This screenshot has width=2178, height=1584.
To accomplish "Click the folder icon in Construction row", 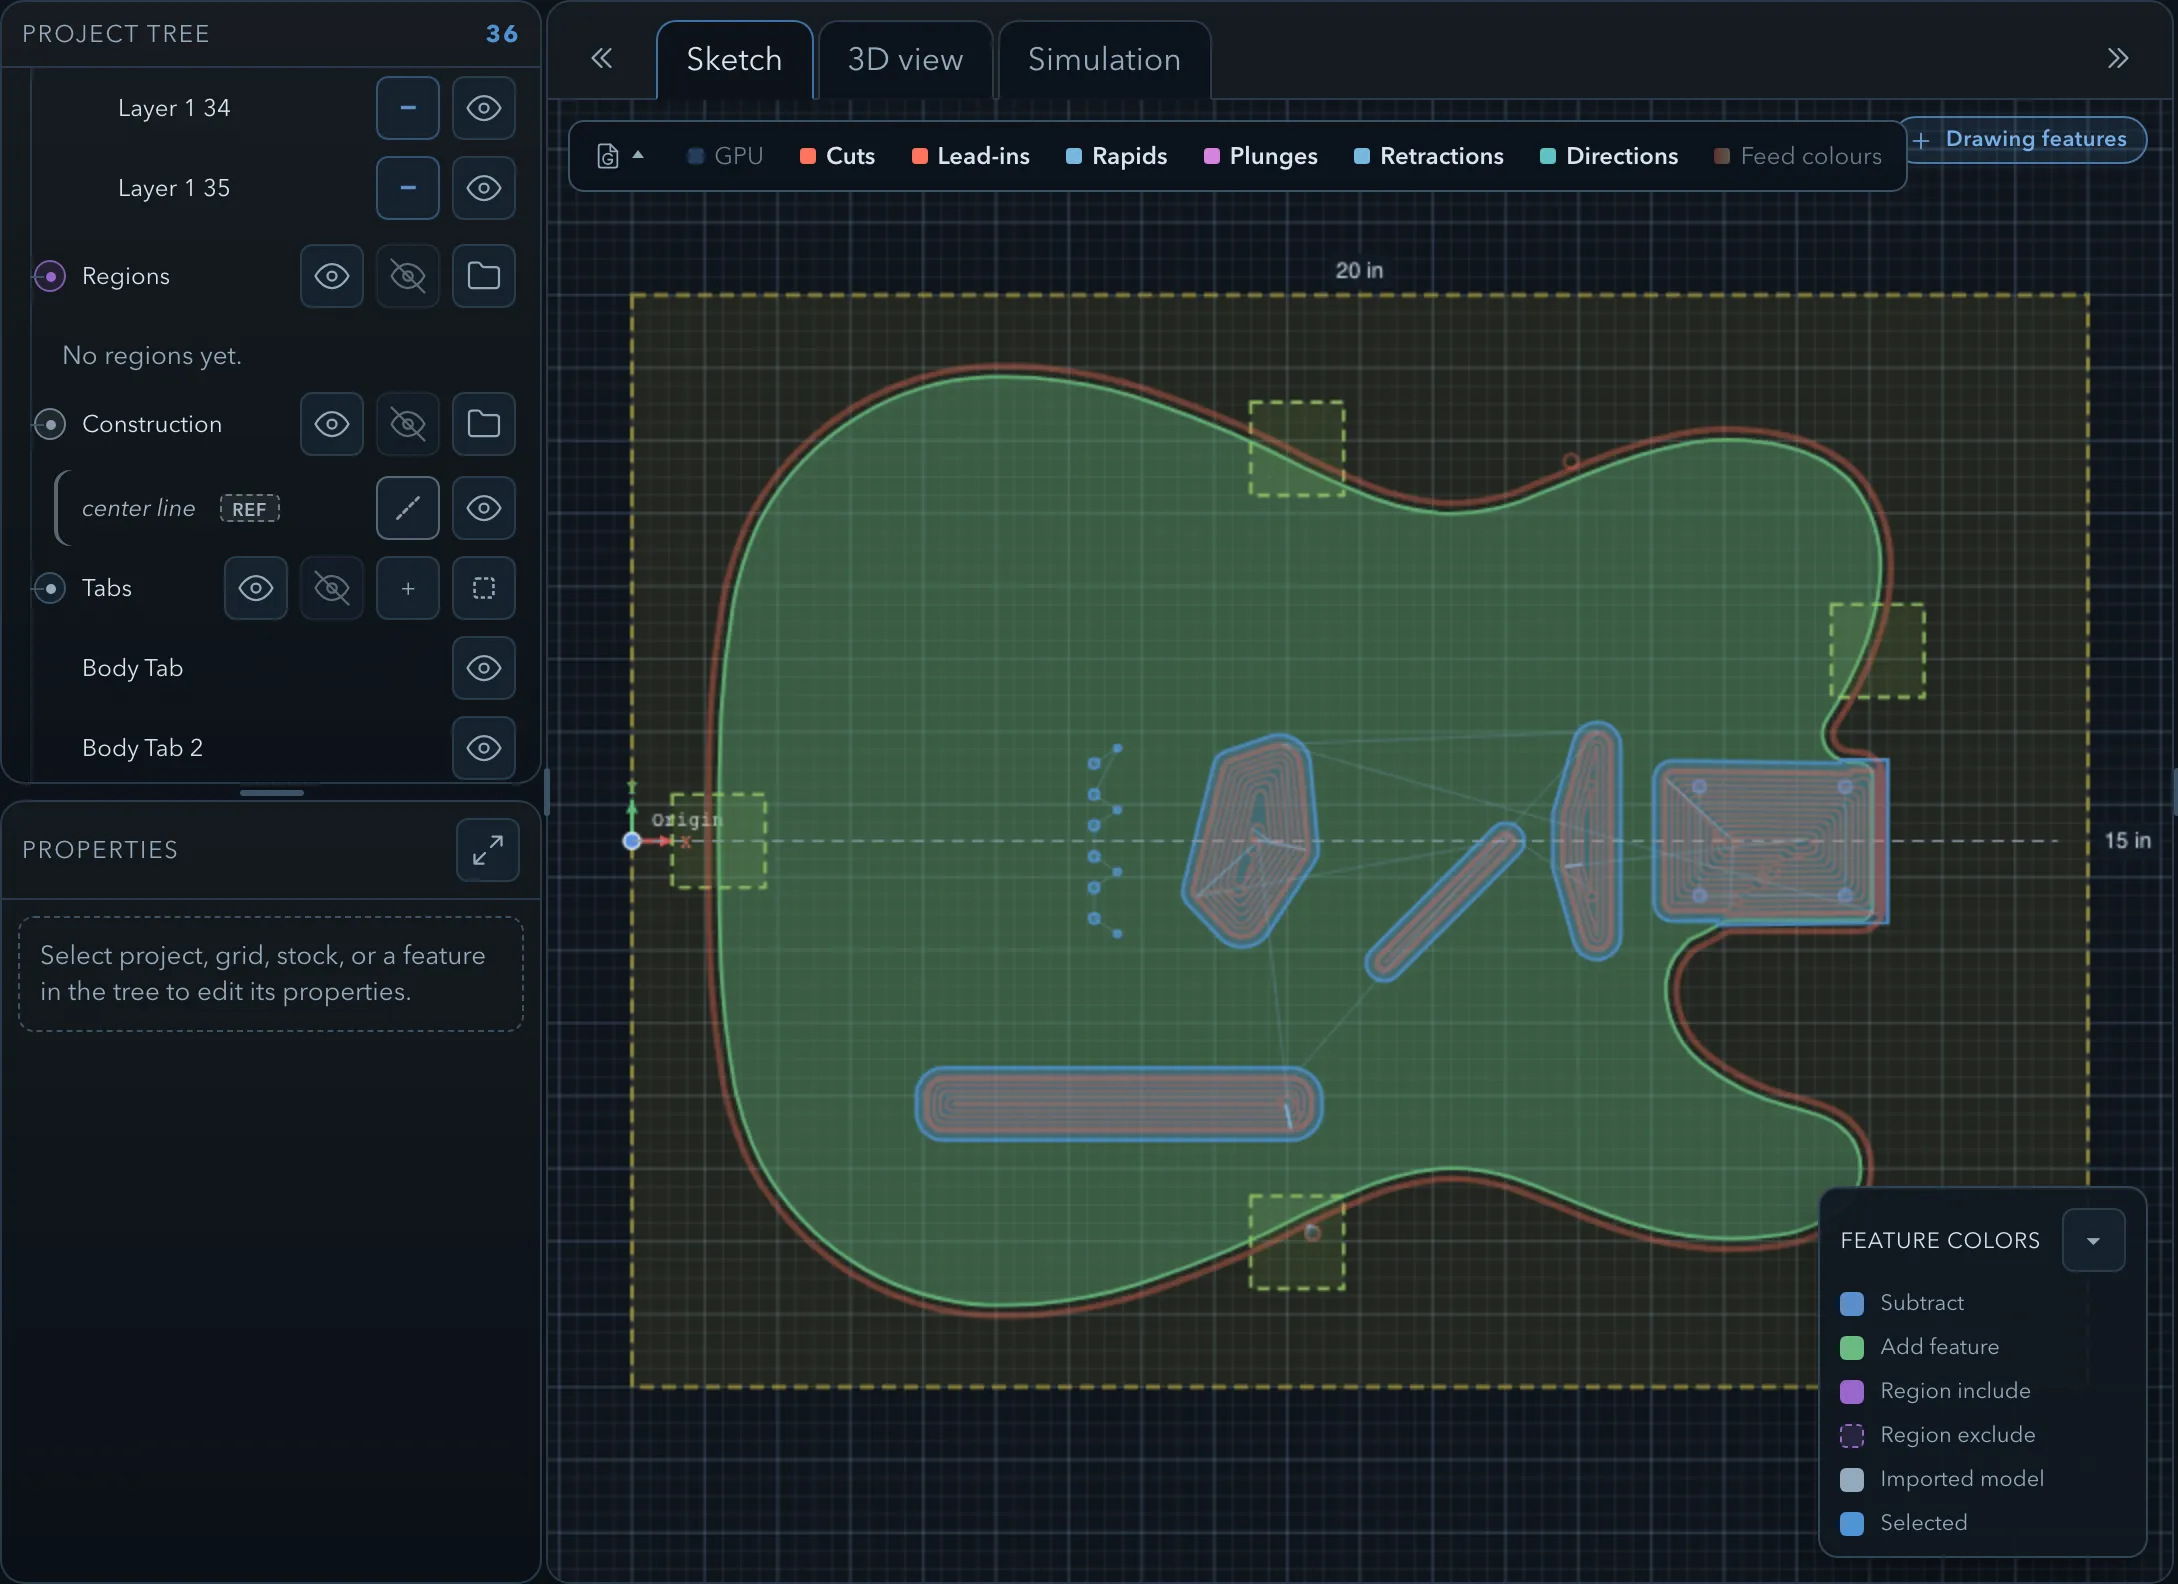I will [x=484, y=424].
